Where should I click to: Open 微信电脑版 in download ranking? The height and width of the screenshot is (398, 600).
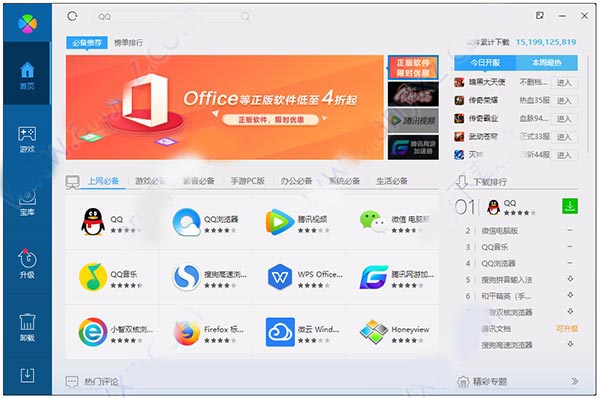(500, 231)
